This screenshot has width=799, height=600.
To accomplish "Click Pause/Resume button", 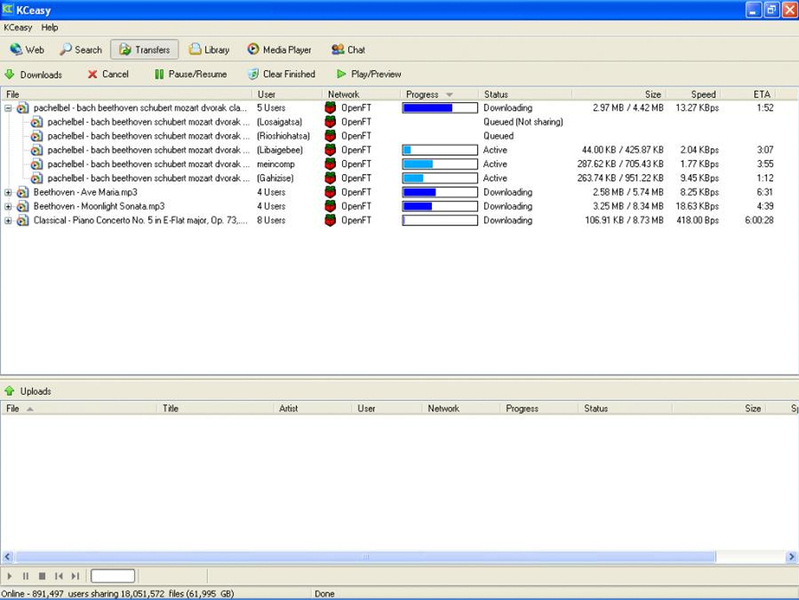I will 191,74.
